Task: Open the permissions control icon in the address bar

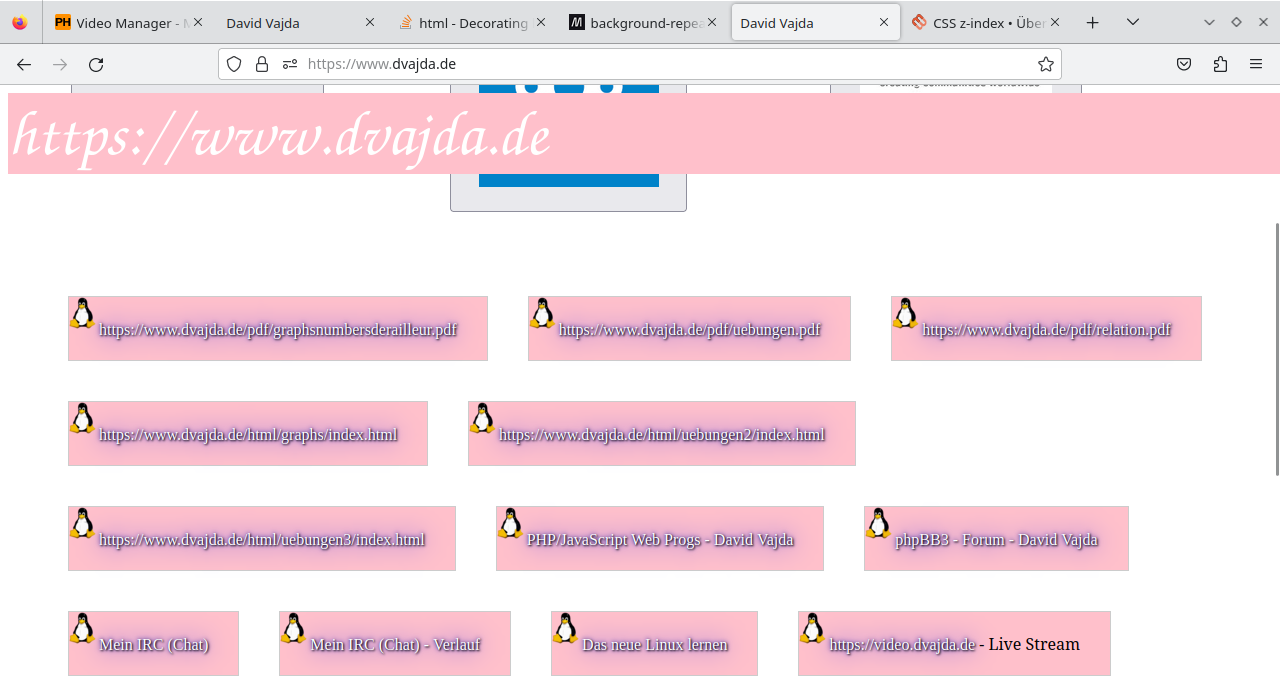Action: tap(288, 63)
